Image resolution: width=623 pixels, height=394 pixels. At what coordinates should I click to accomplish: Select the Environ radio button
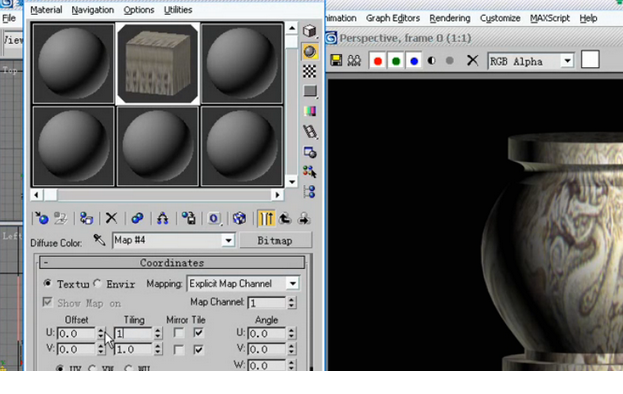click(97, 283)
